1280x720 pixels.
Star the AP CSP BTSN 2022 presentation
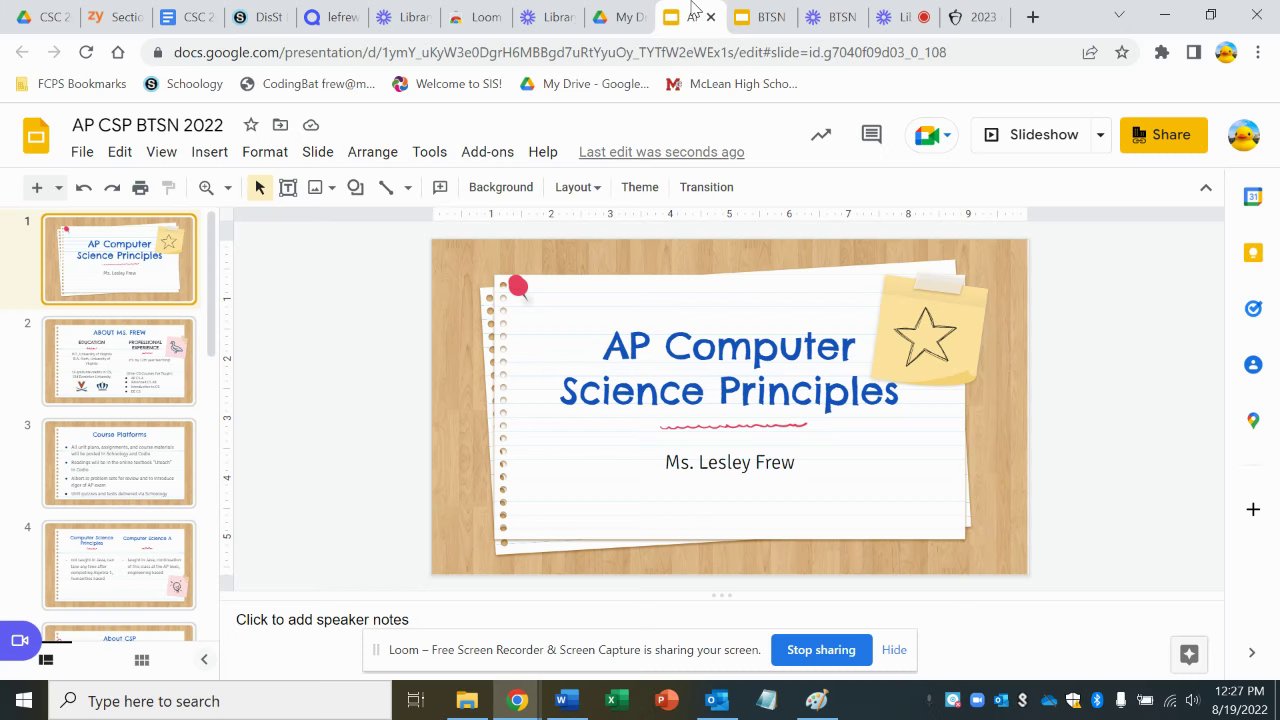click(251, 125)
